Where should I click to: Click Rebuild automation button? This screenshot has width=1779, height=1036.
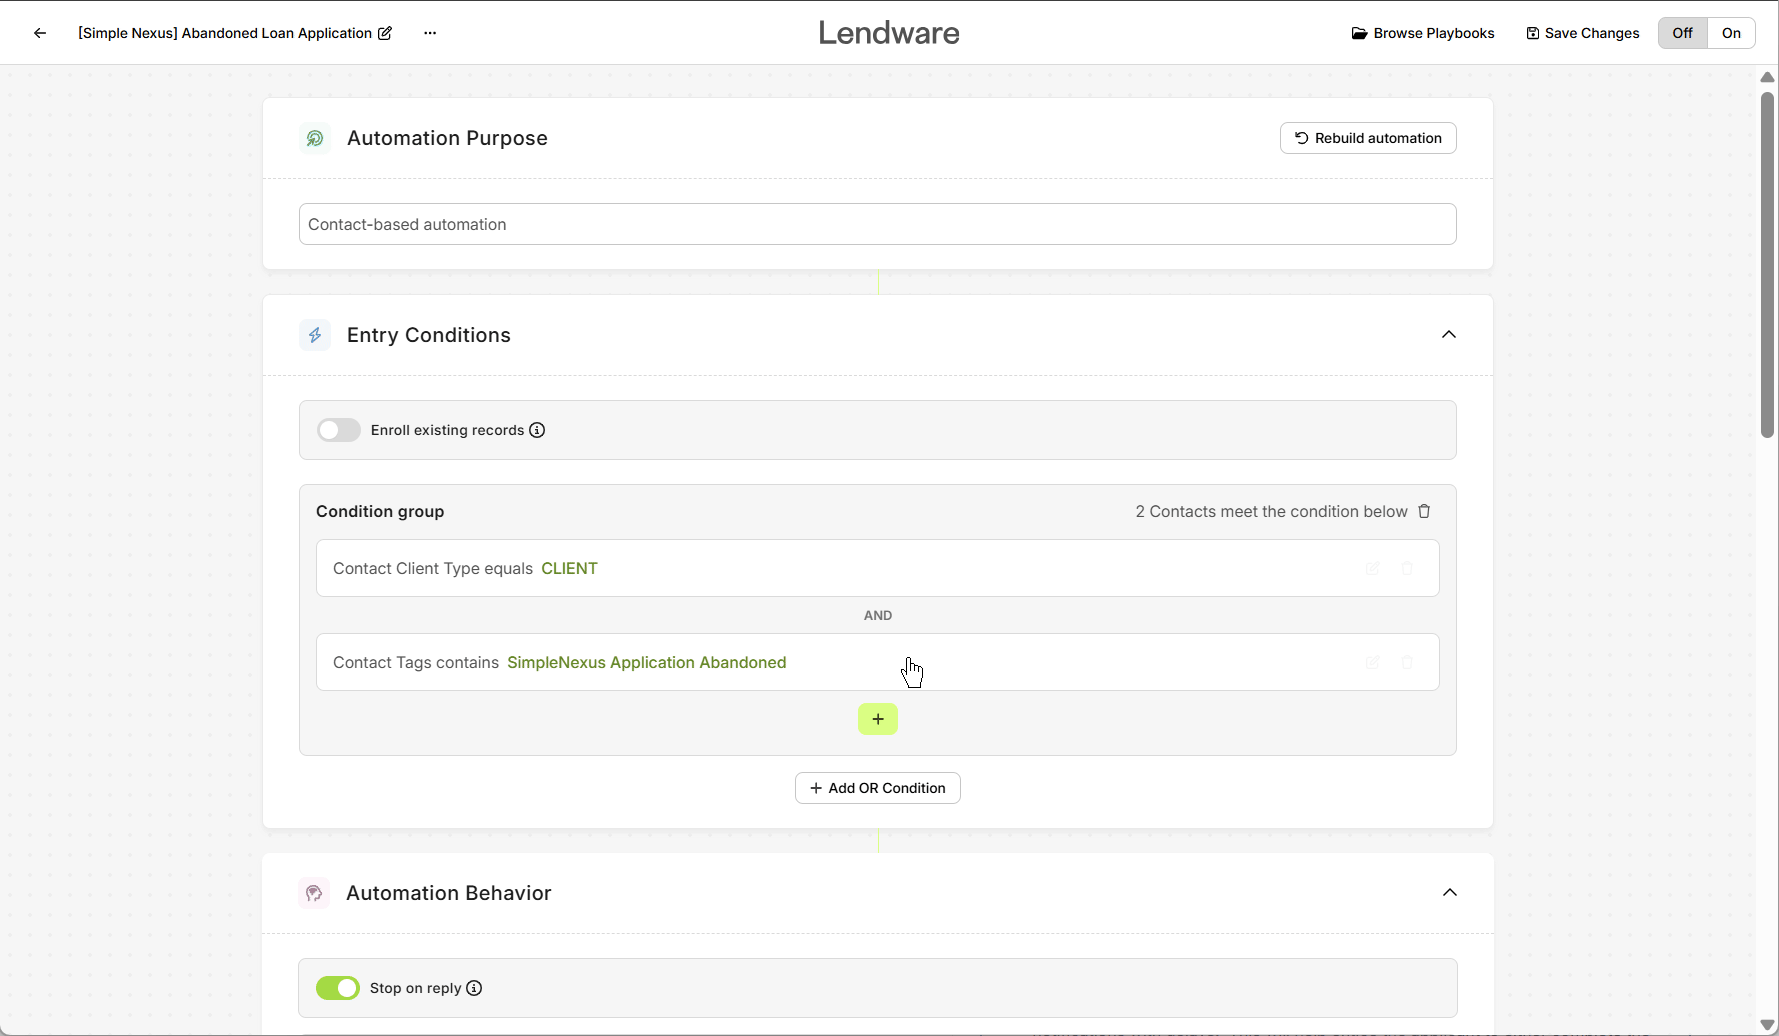point(1368,138)
